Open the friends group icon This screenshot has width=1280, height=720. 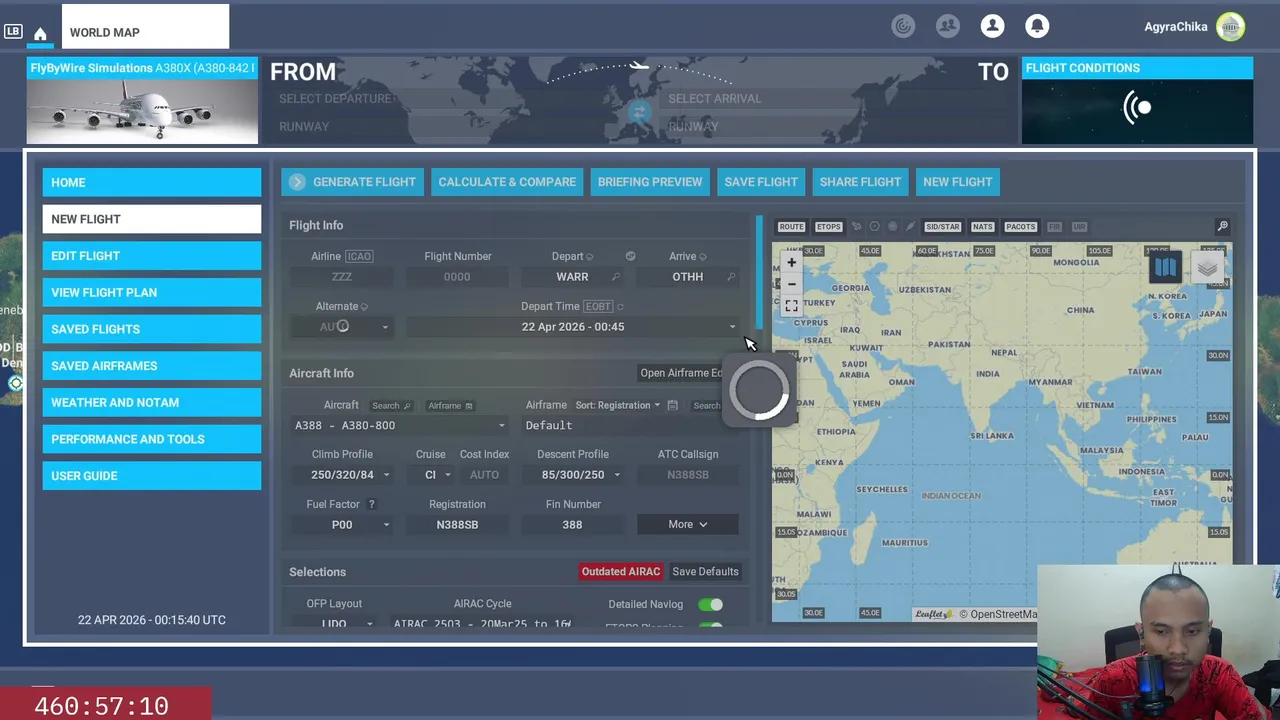pyautogui.click(x=947, y=26)
